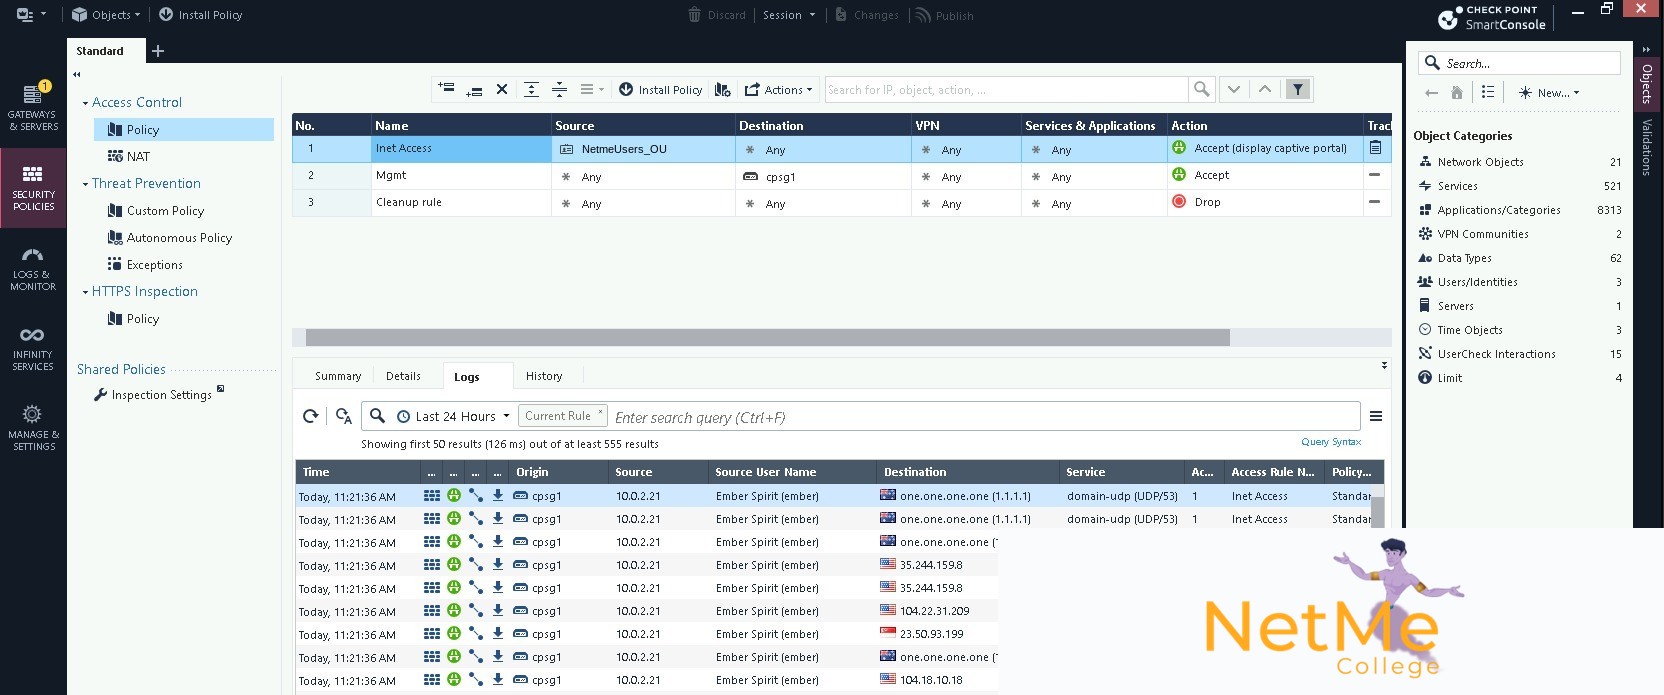
Task: Open the New... object dropdown
Action: pyautogui.click(x=1549, y=92)
